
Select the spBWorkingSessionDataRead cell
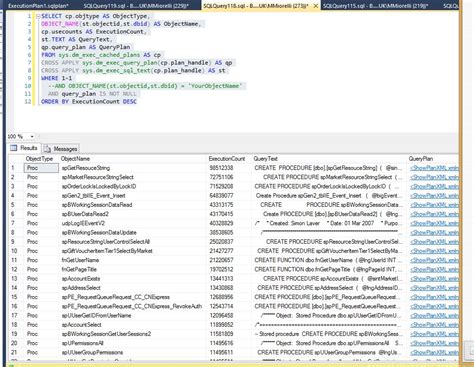(x=133, y=205)
